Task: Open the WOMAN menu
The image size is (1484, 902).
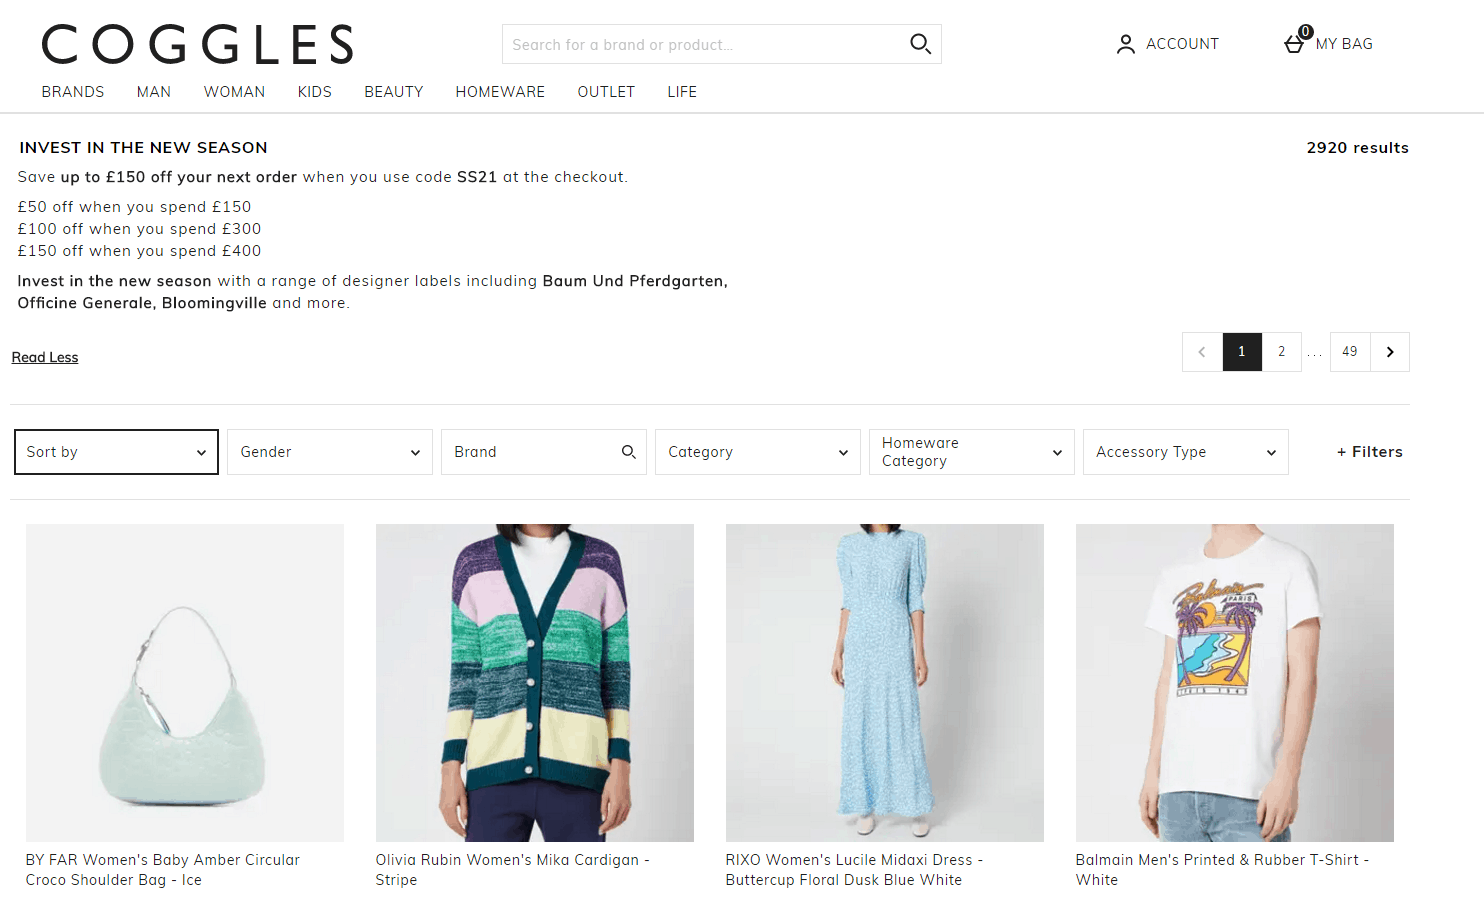Action: pyautogui.click(x=235, y=92)
